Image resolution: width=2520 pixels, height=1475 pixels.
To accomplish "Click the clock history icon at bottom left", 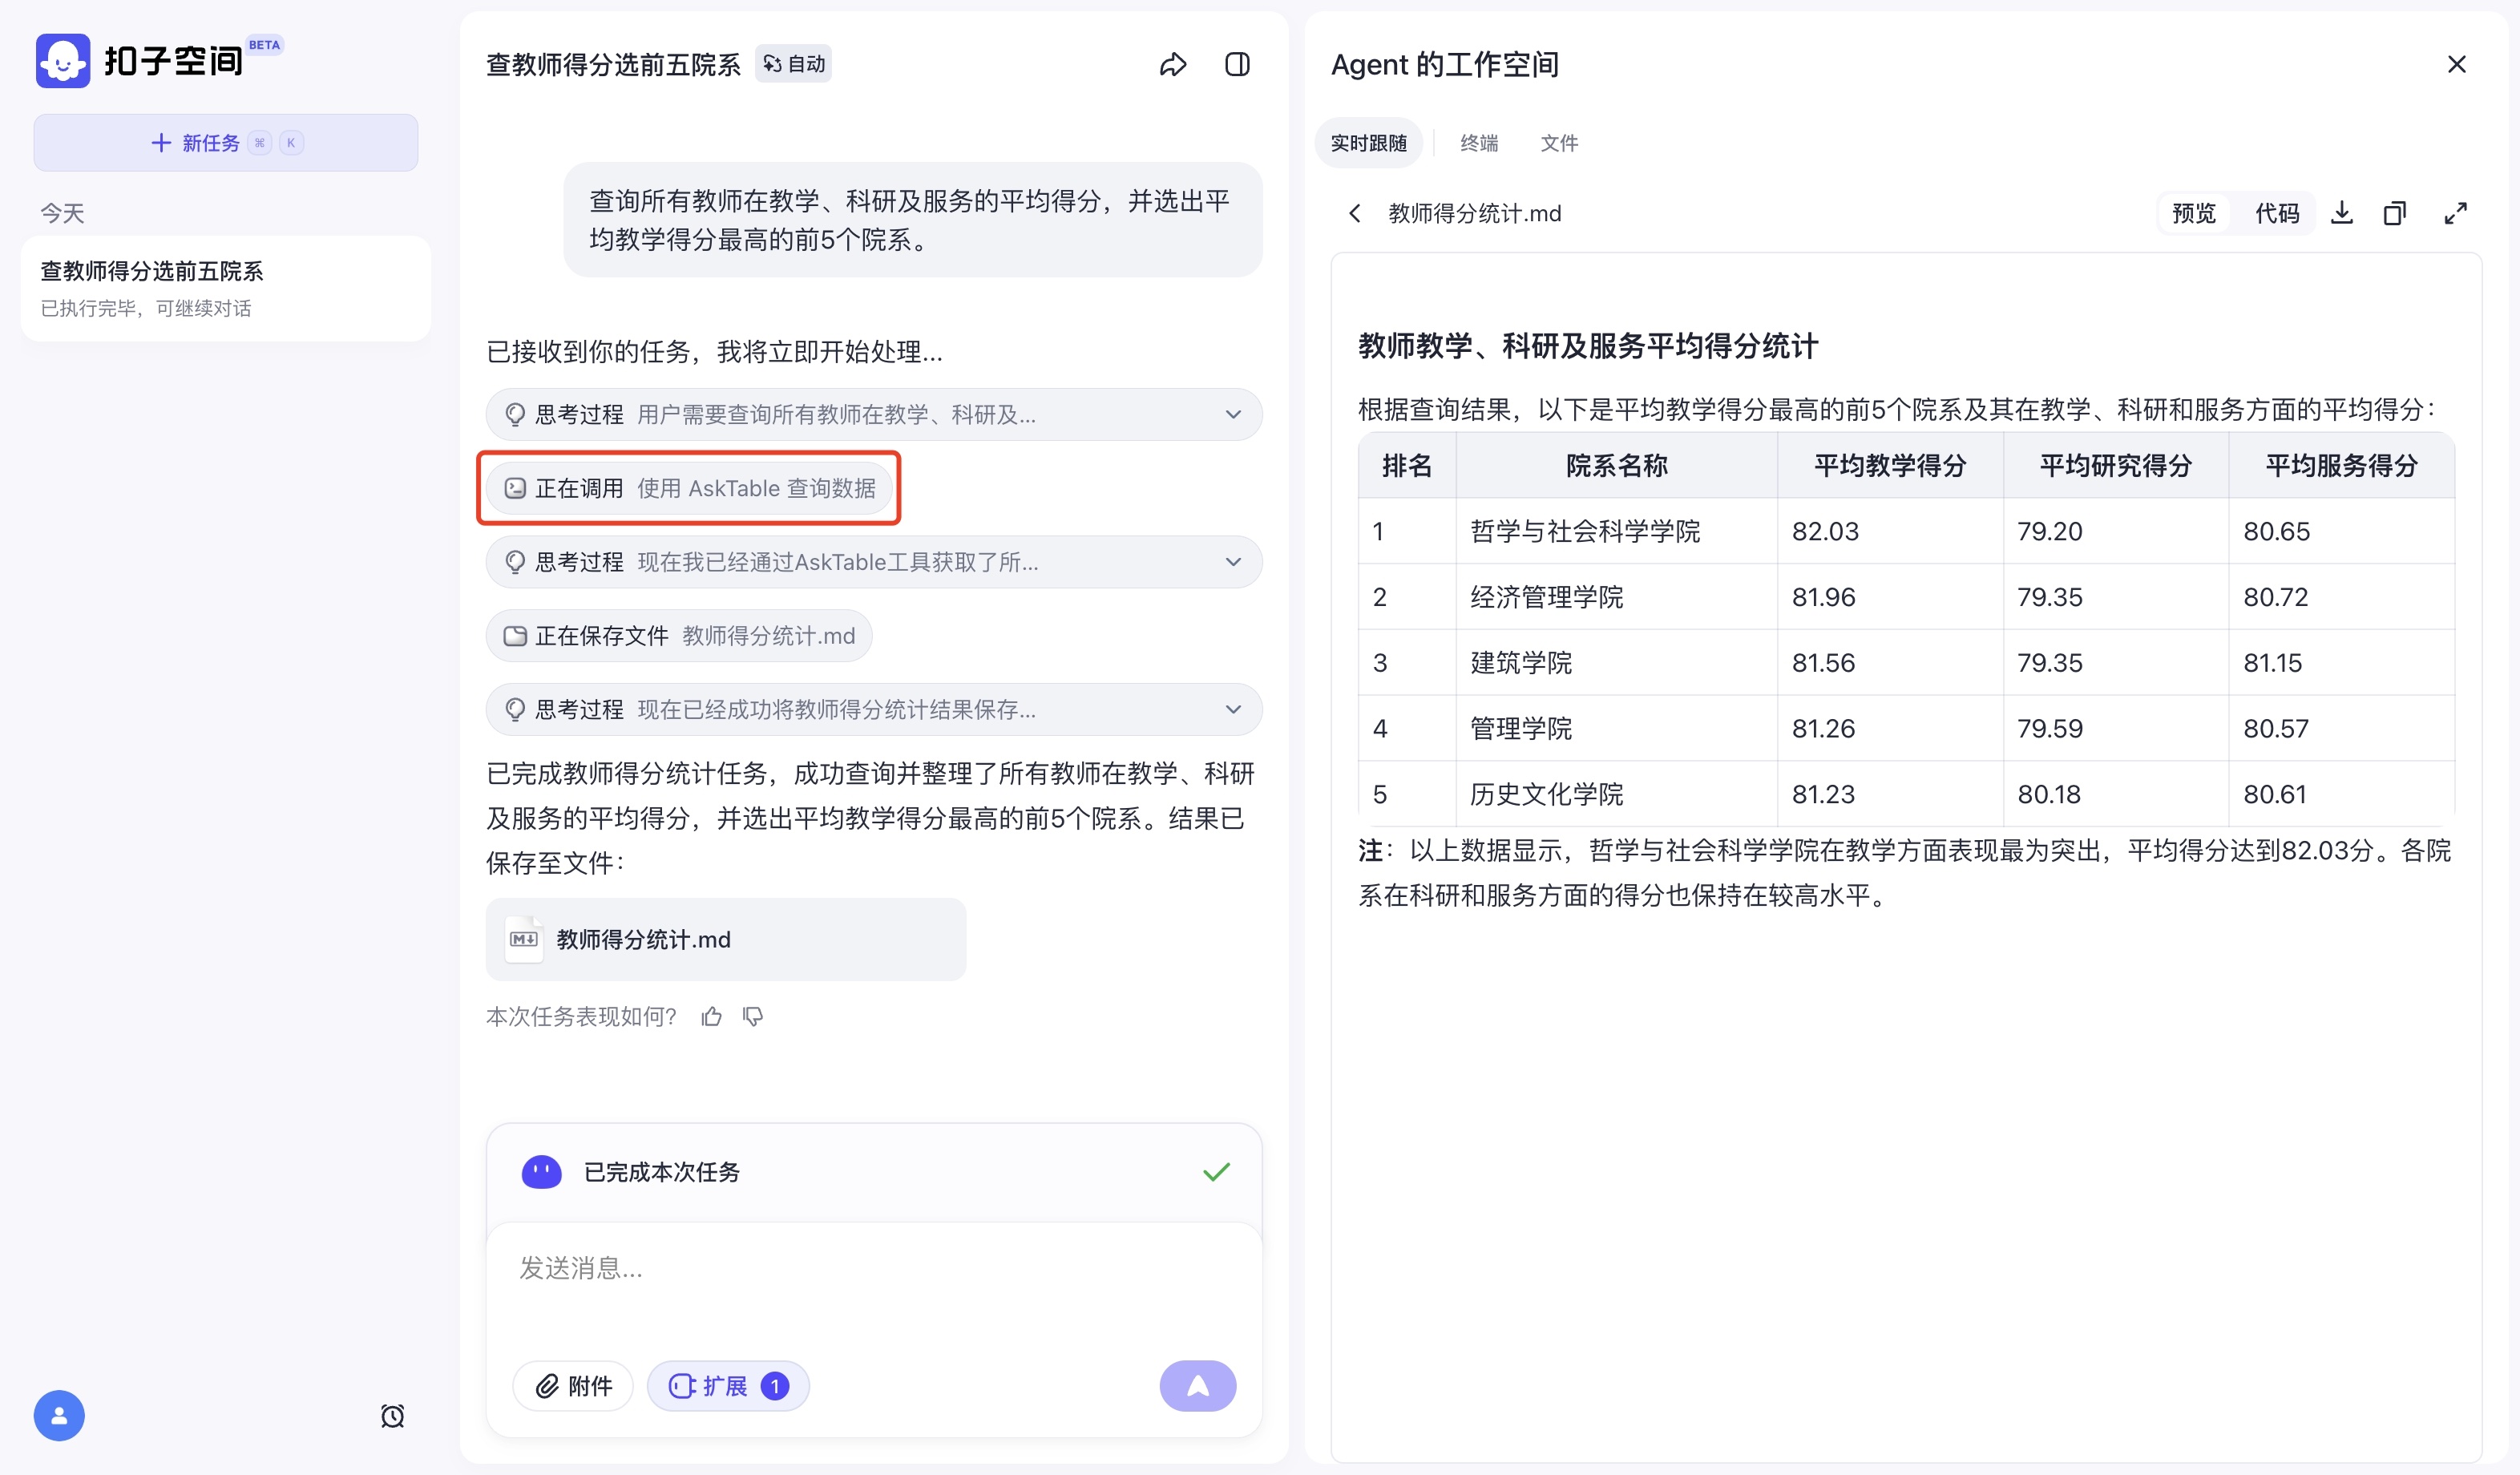I will tap(392, 1415).
